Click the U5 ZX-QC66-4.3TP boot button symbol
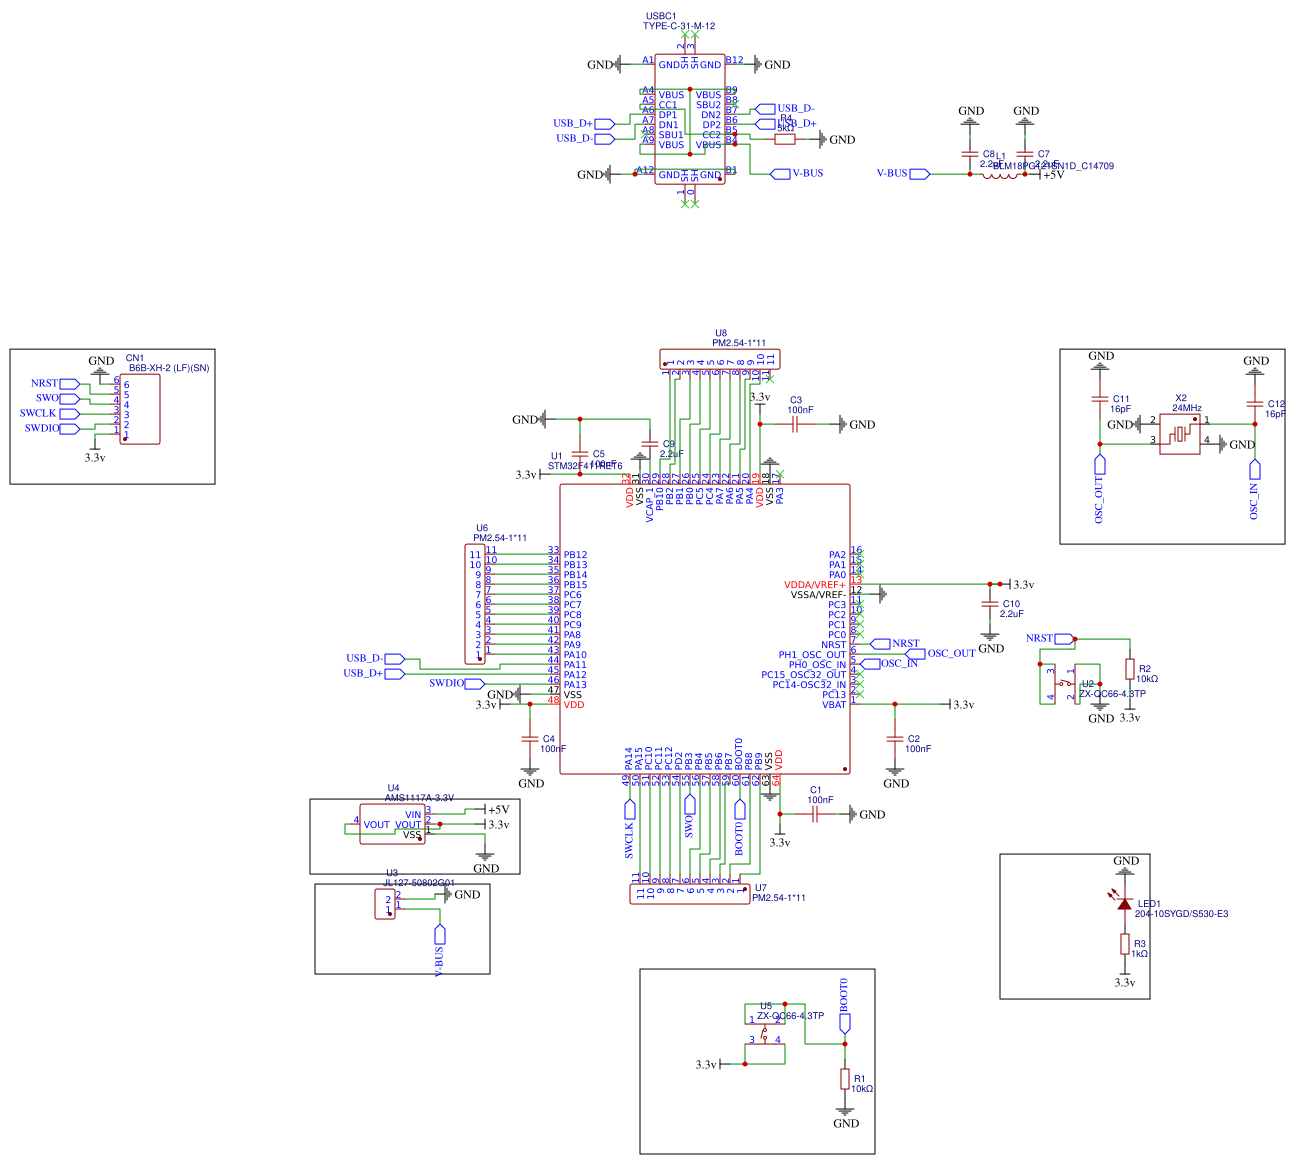The width and height of the screenshot is (1298, 1164). pos(765,1035)
